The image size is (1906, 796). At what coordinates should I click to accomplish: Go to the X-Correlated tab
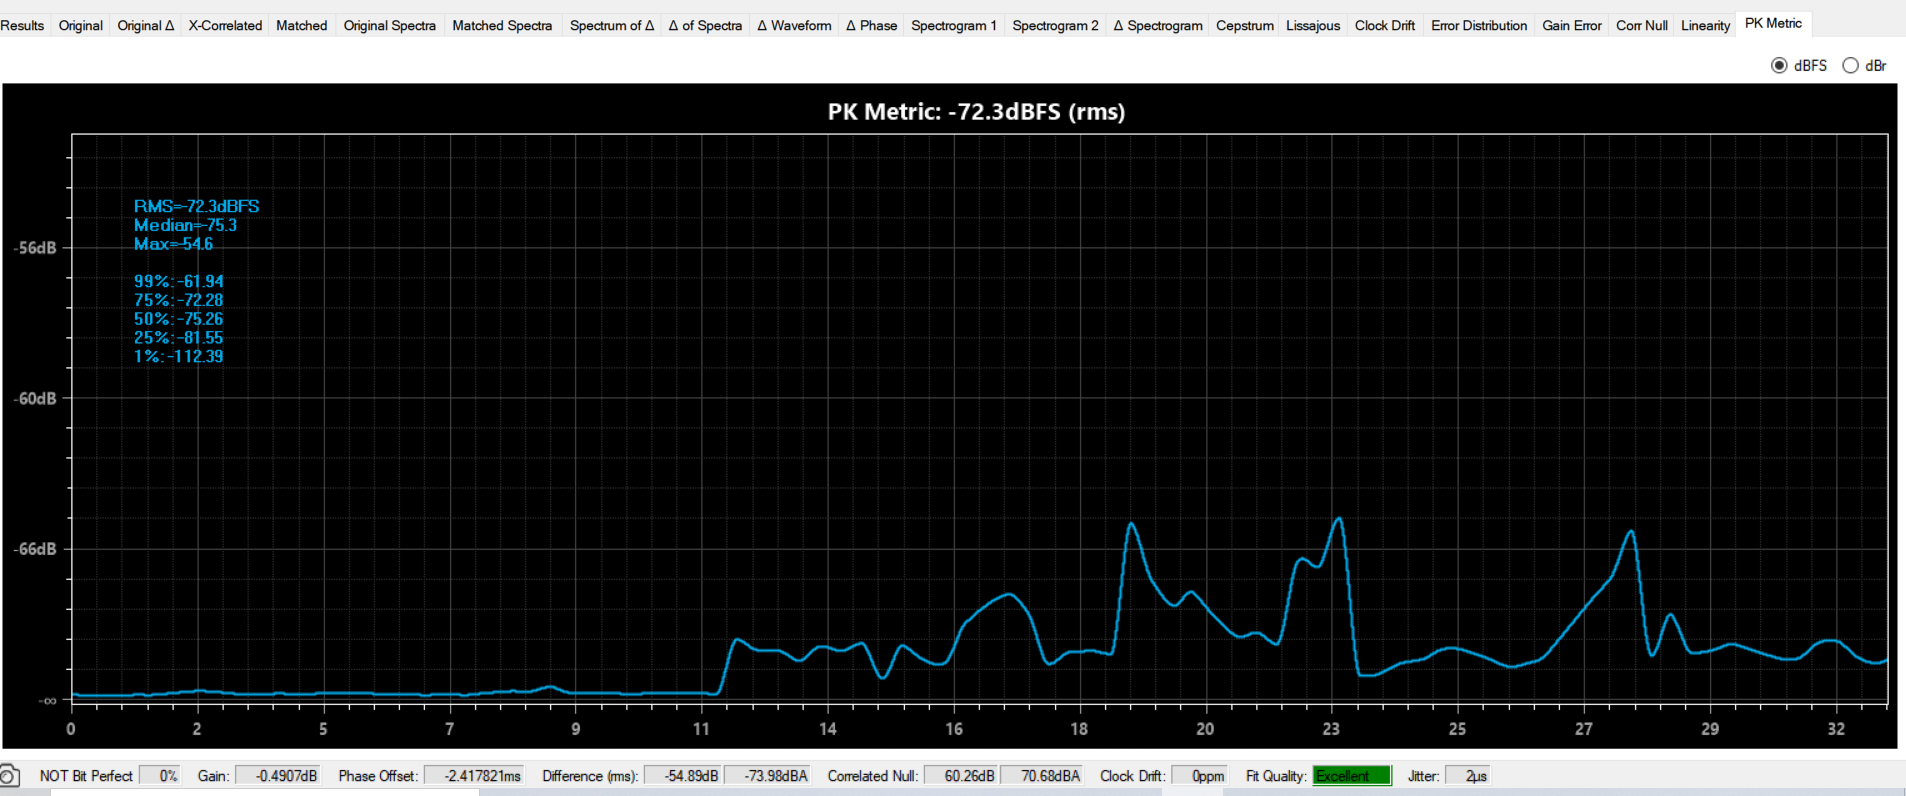225,25
